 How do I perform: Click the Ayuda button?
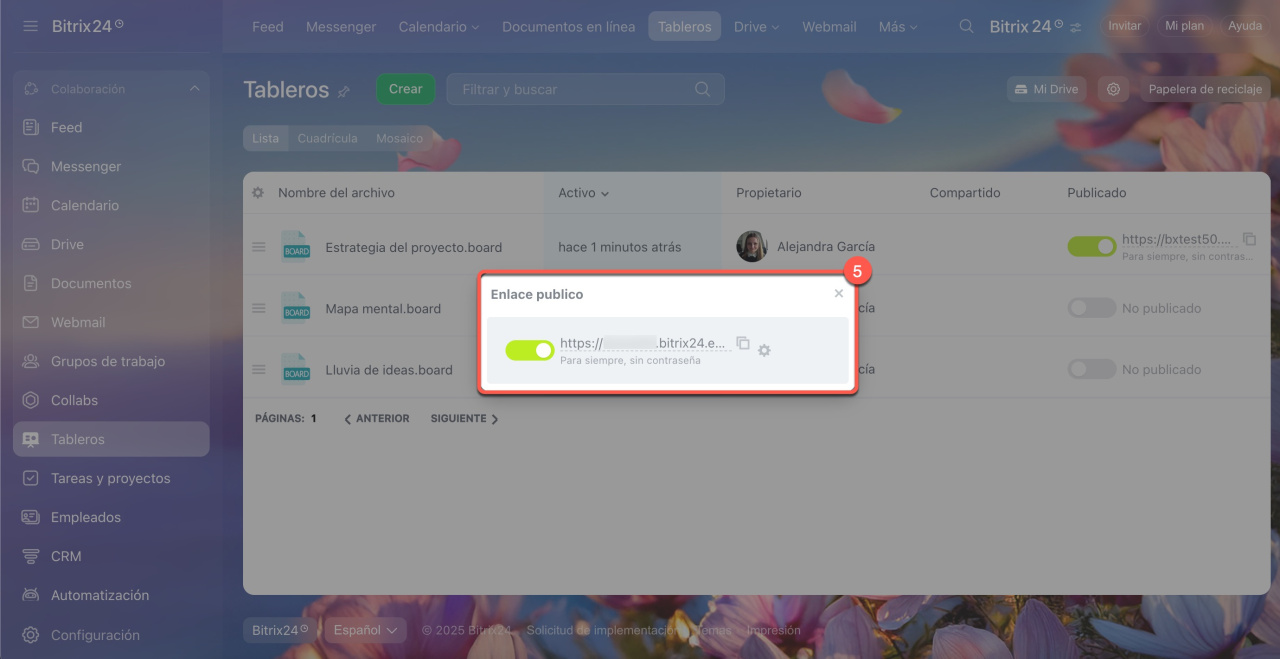point(1245,26)
